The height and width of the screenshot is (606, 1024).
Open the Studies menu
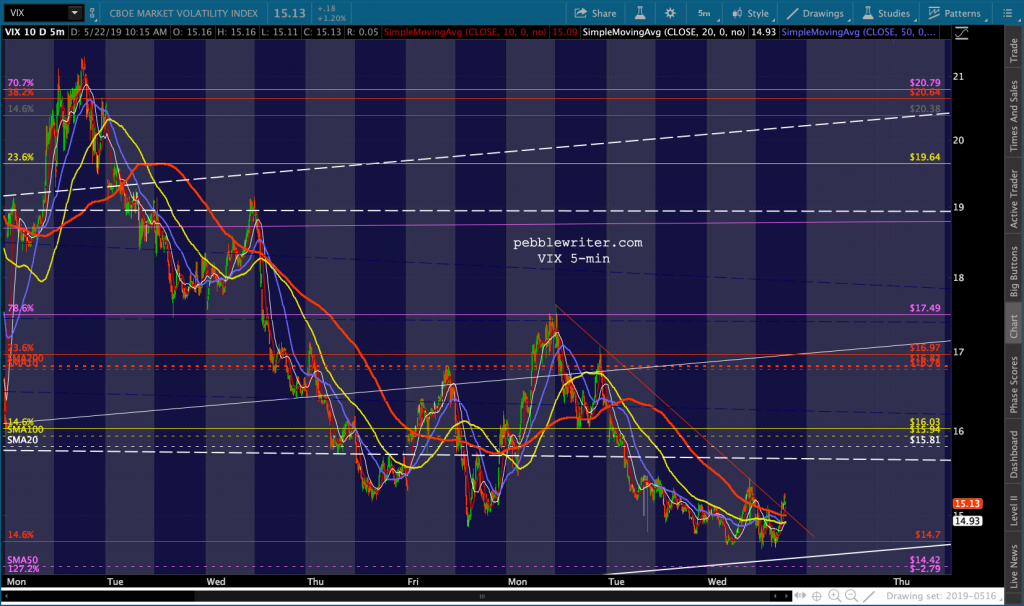[x=886, y=13]
